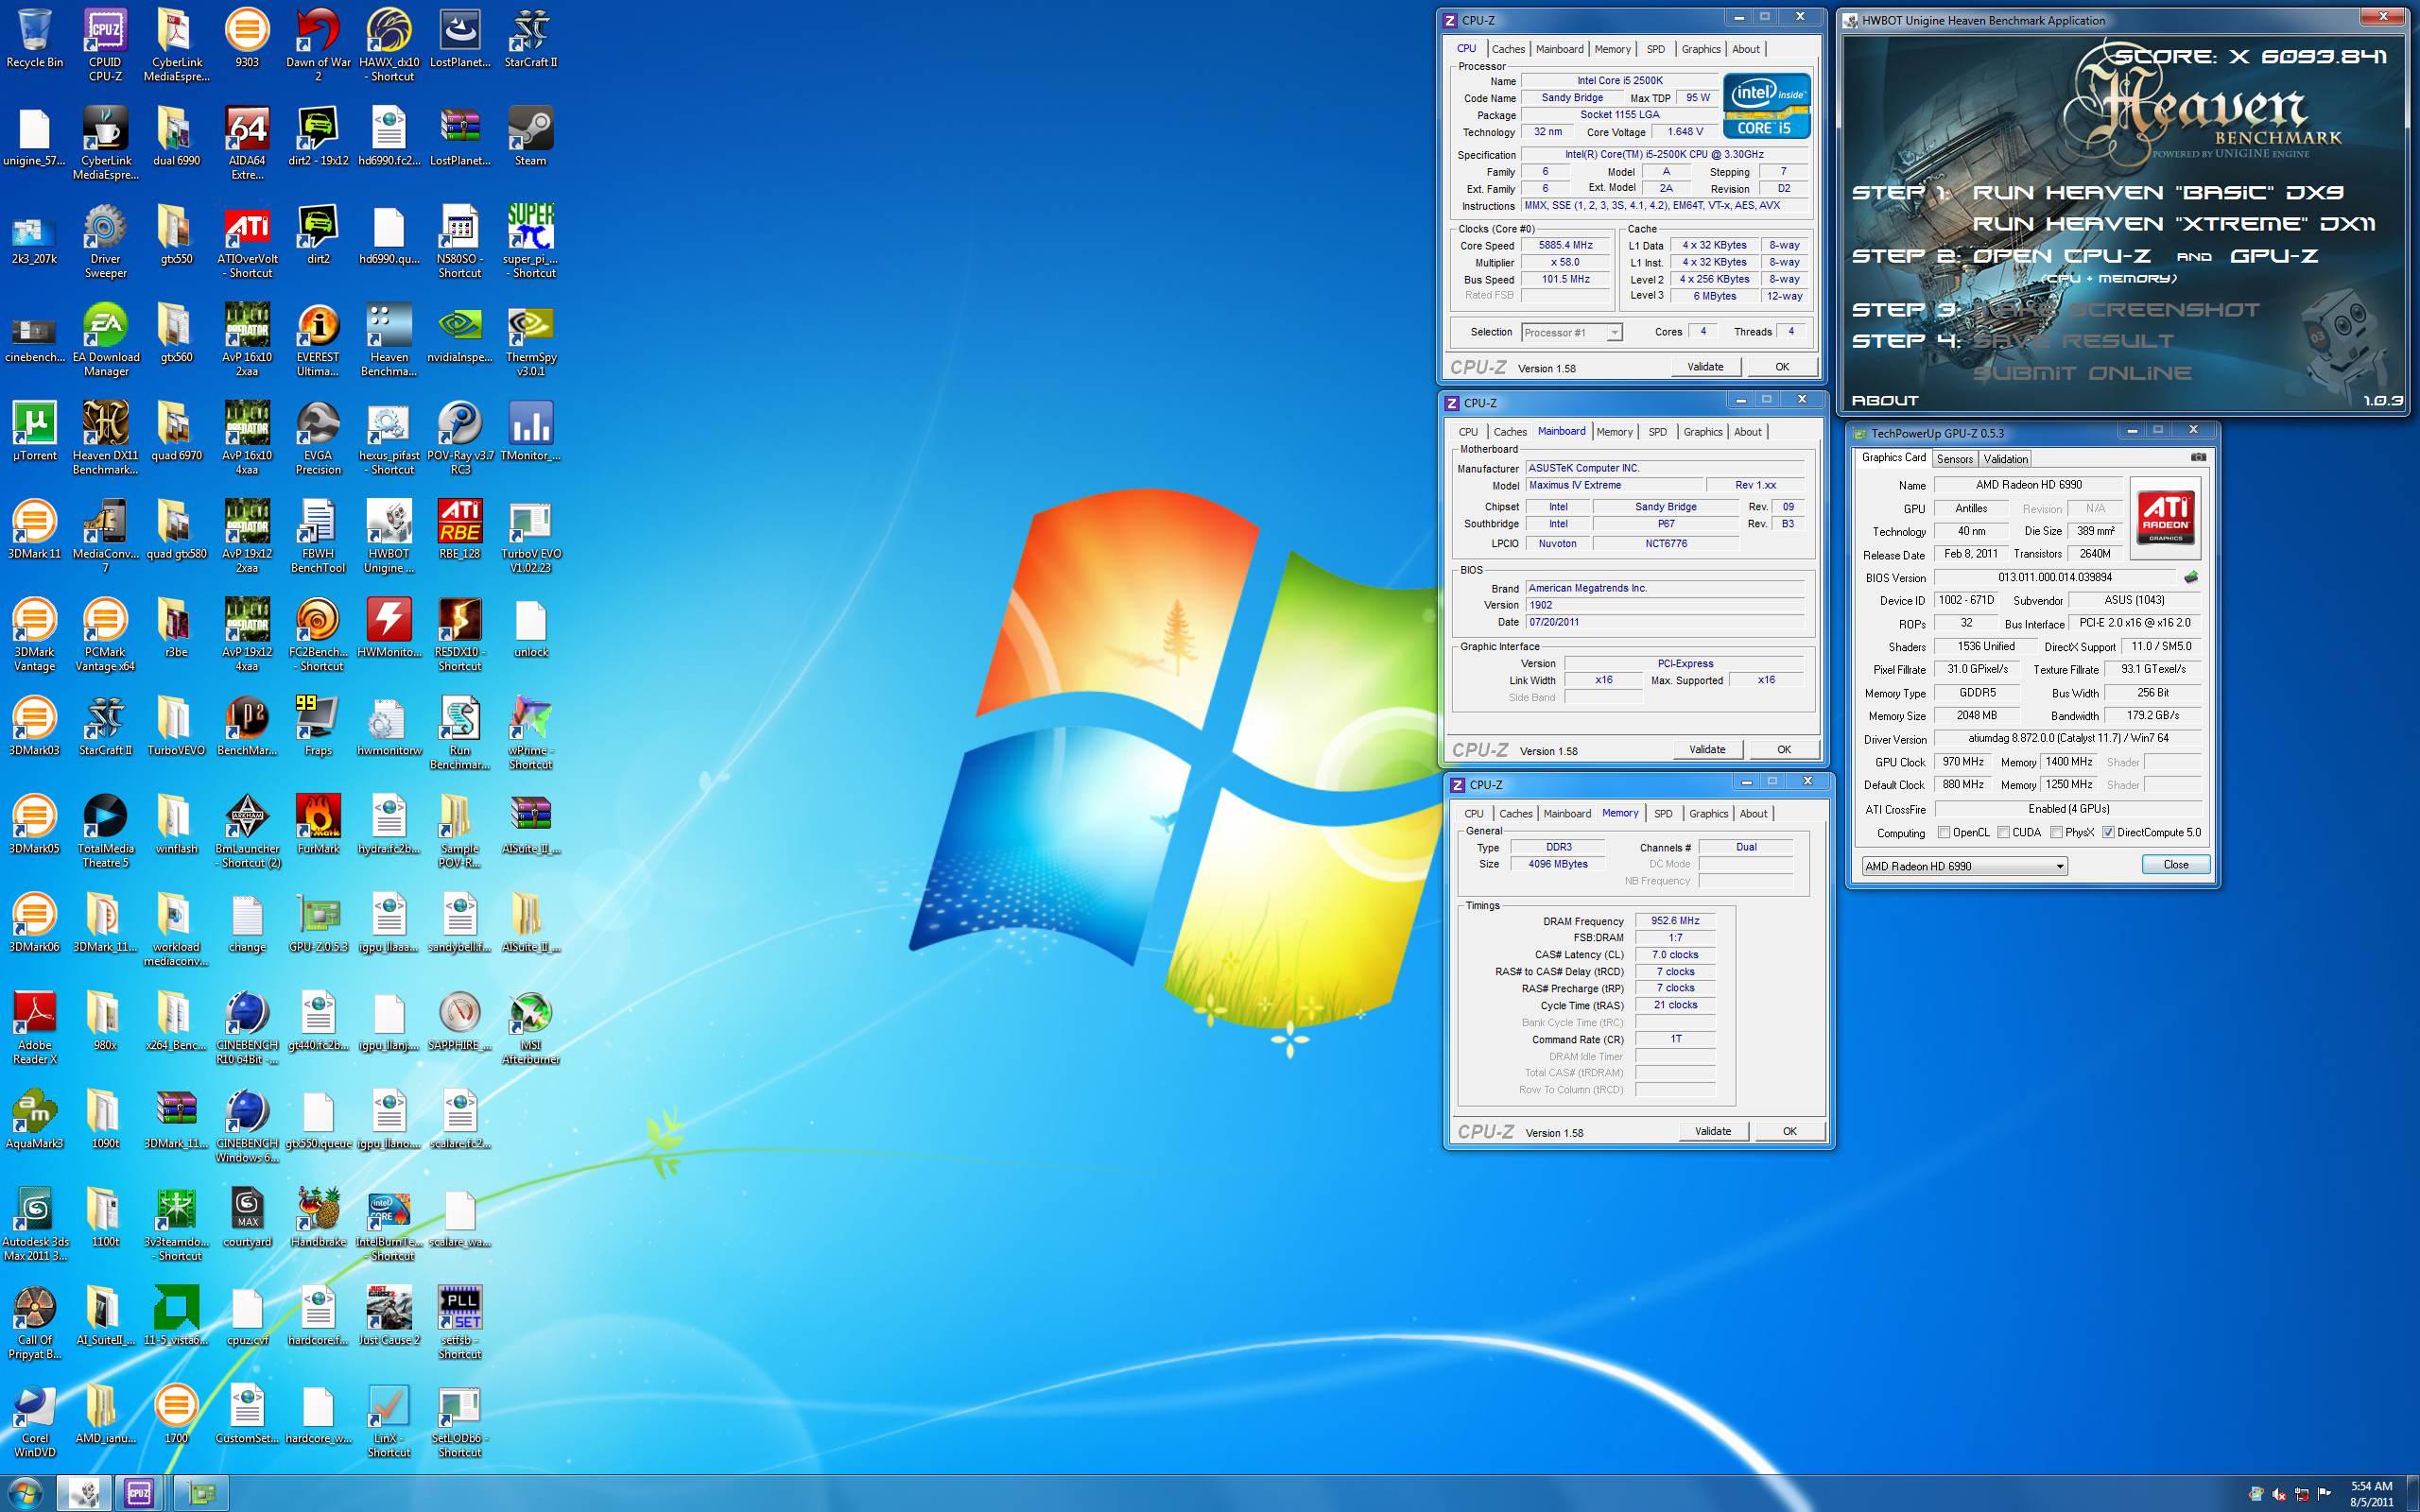Click ABOUT in HWBOT Heaven window
This screenshot has width=2420, height=1512.
(1885, 400)
